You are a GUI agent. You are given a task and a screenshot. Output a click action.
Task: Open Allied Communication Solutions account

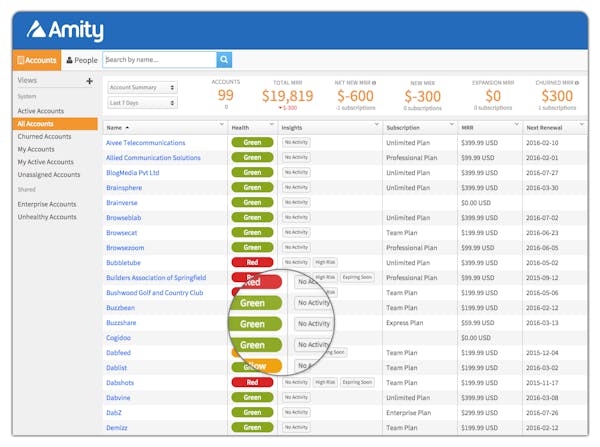[153, 158]
